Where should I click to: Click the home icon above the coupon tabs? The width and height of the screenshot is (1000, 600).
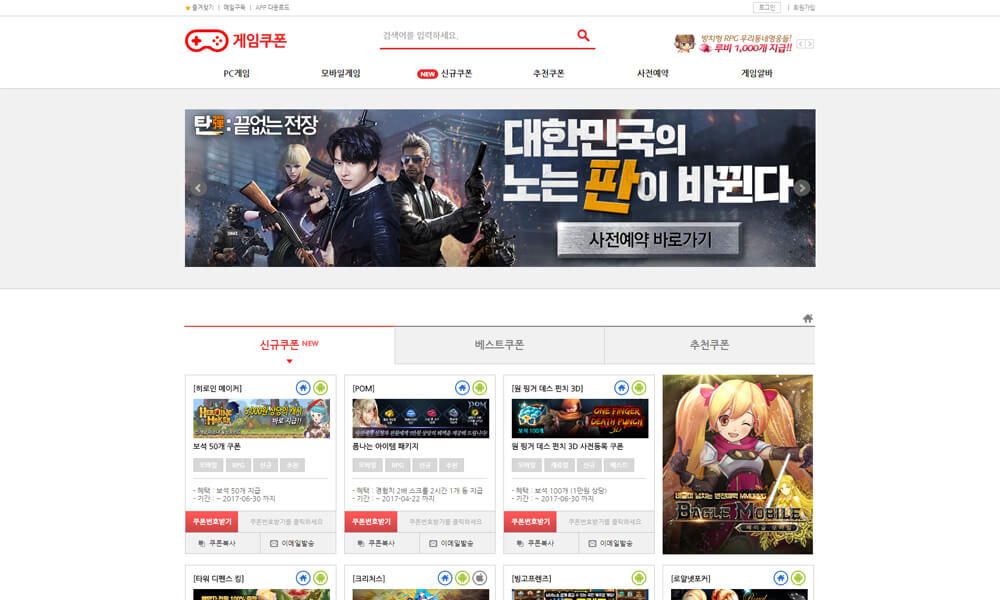pyautogui.click(x=807, y=318)
